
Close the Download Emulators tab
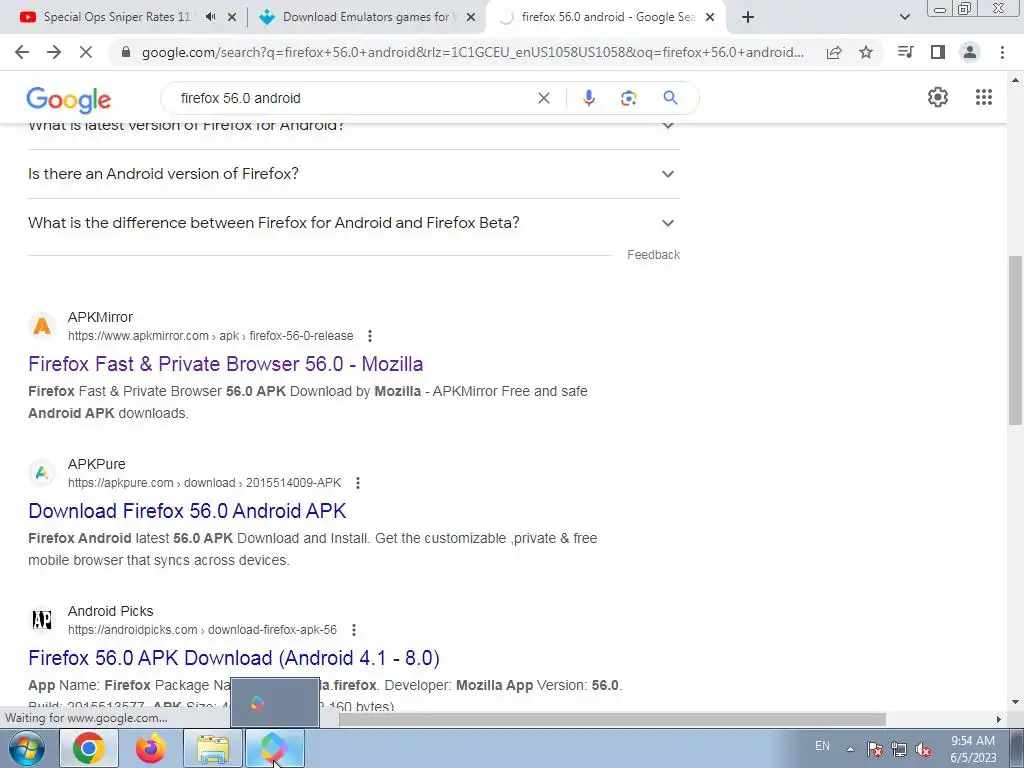pos(471,17)
